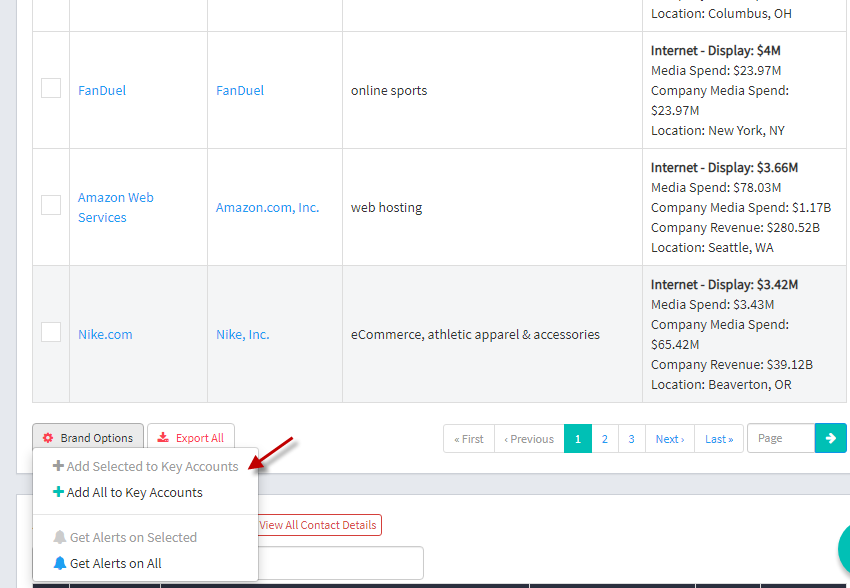Open the FanDuel company link
Image resolution: width=850 pixels, height=588 pixels.
tap(240, 91)
